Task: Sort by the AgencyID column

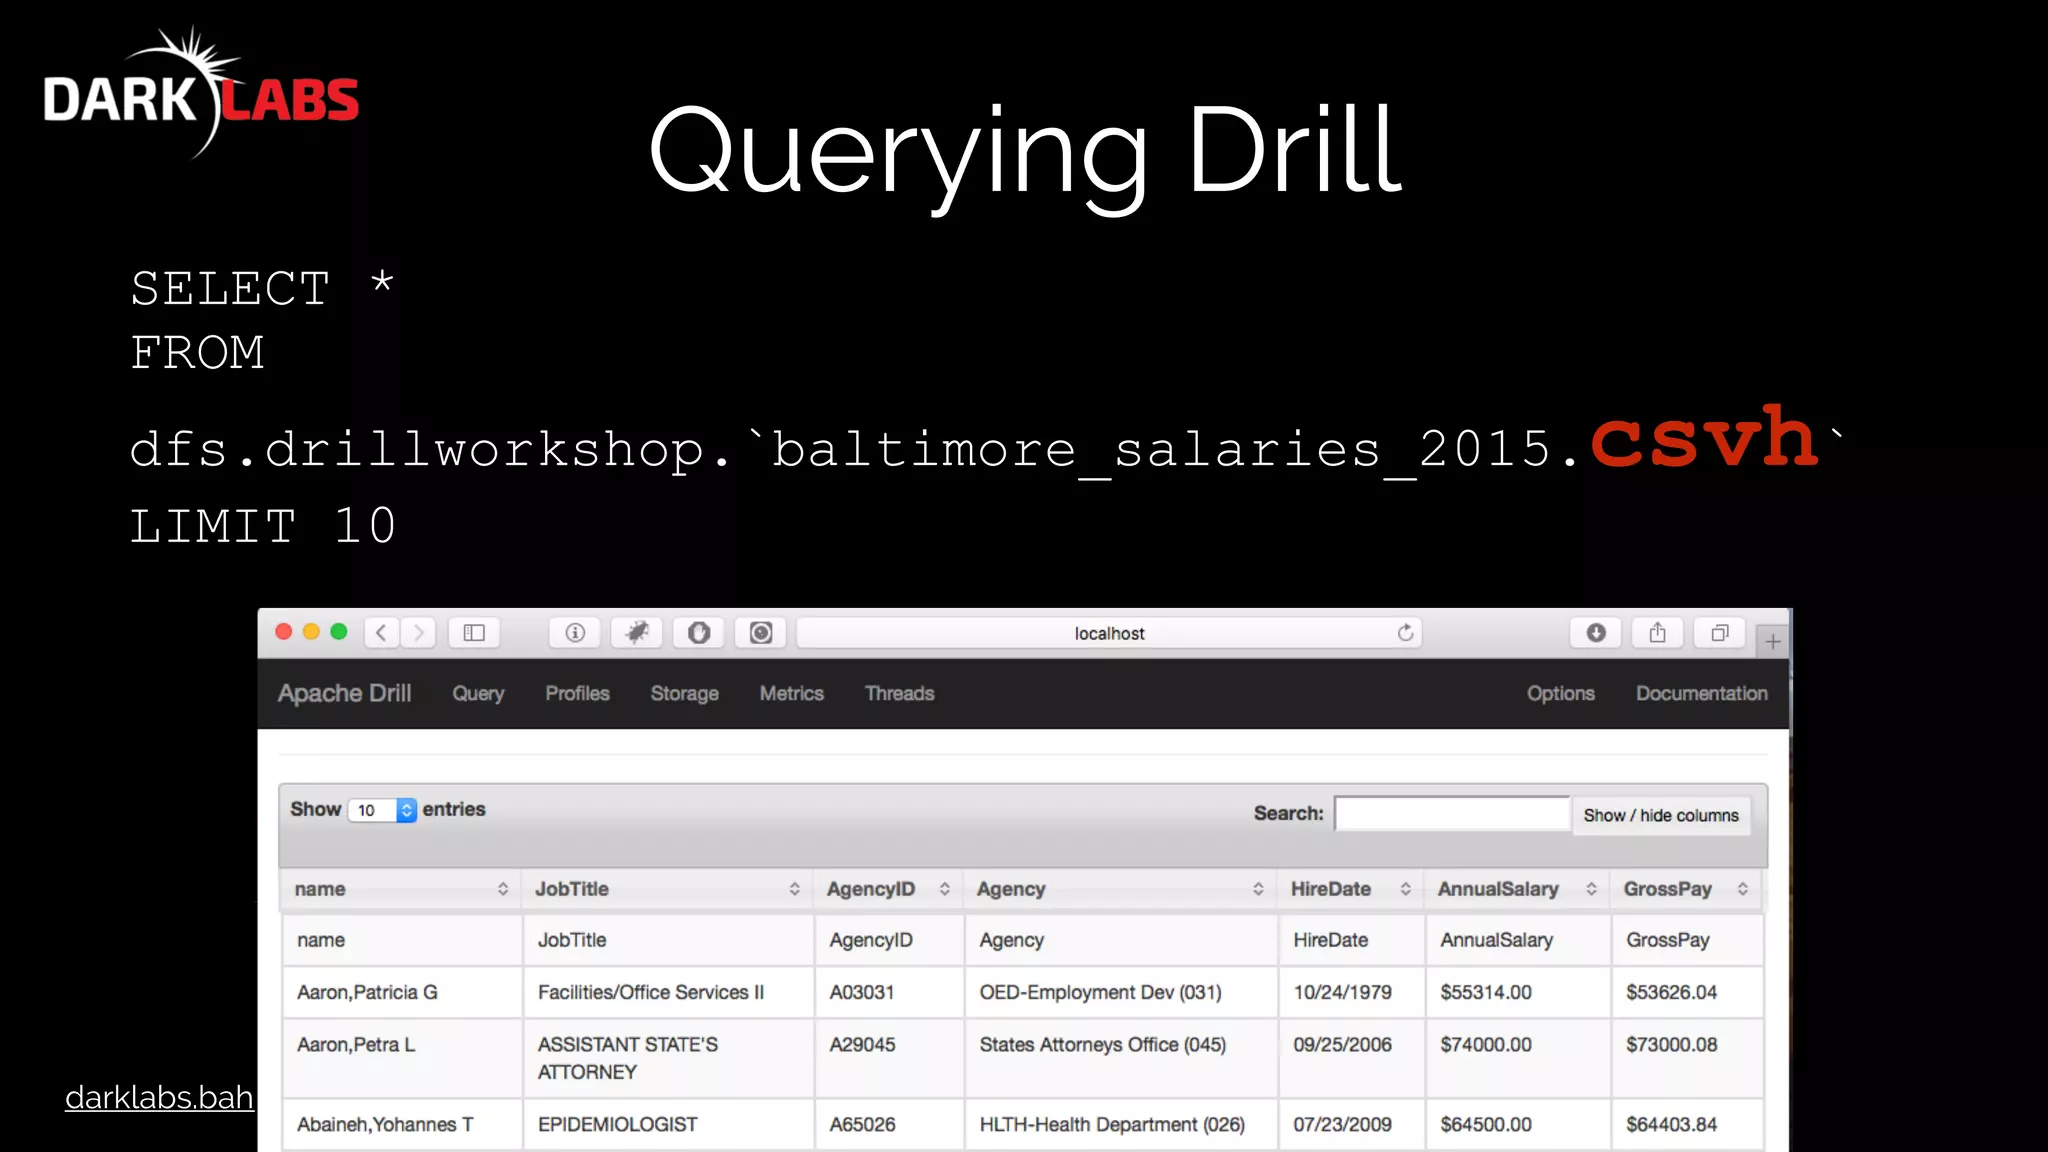Action: coord(888,889)
